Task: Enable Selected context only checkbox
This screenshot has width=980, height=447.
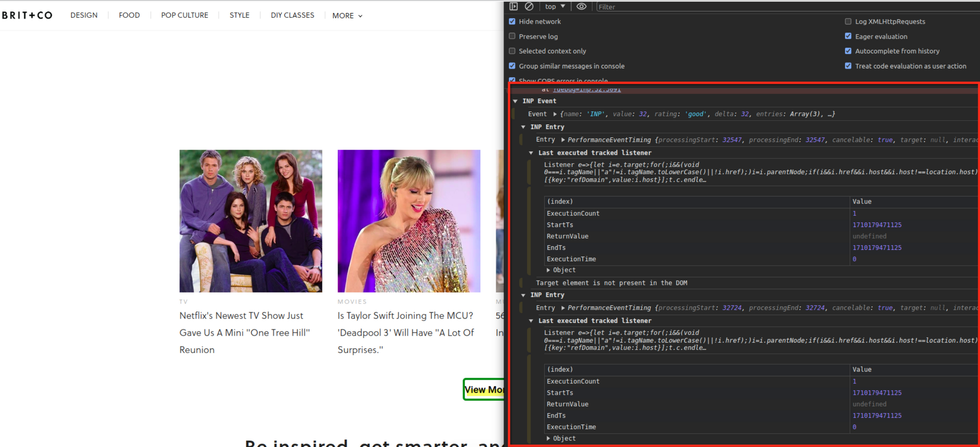Action: click(513, 51)
